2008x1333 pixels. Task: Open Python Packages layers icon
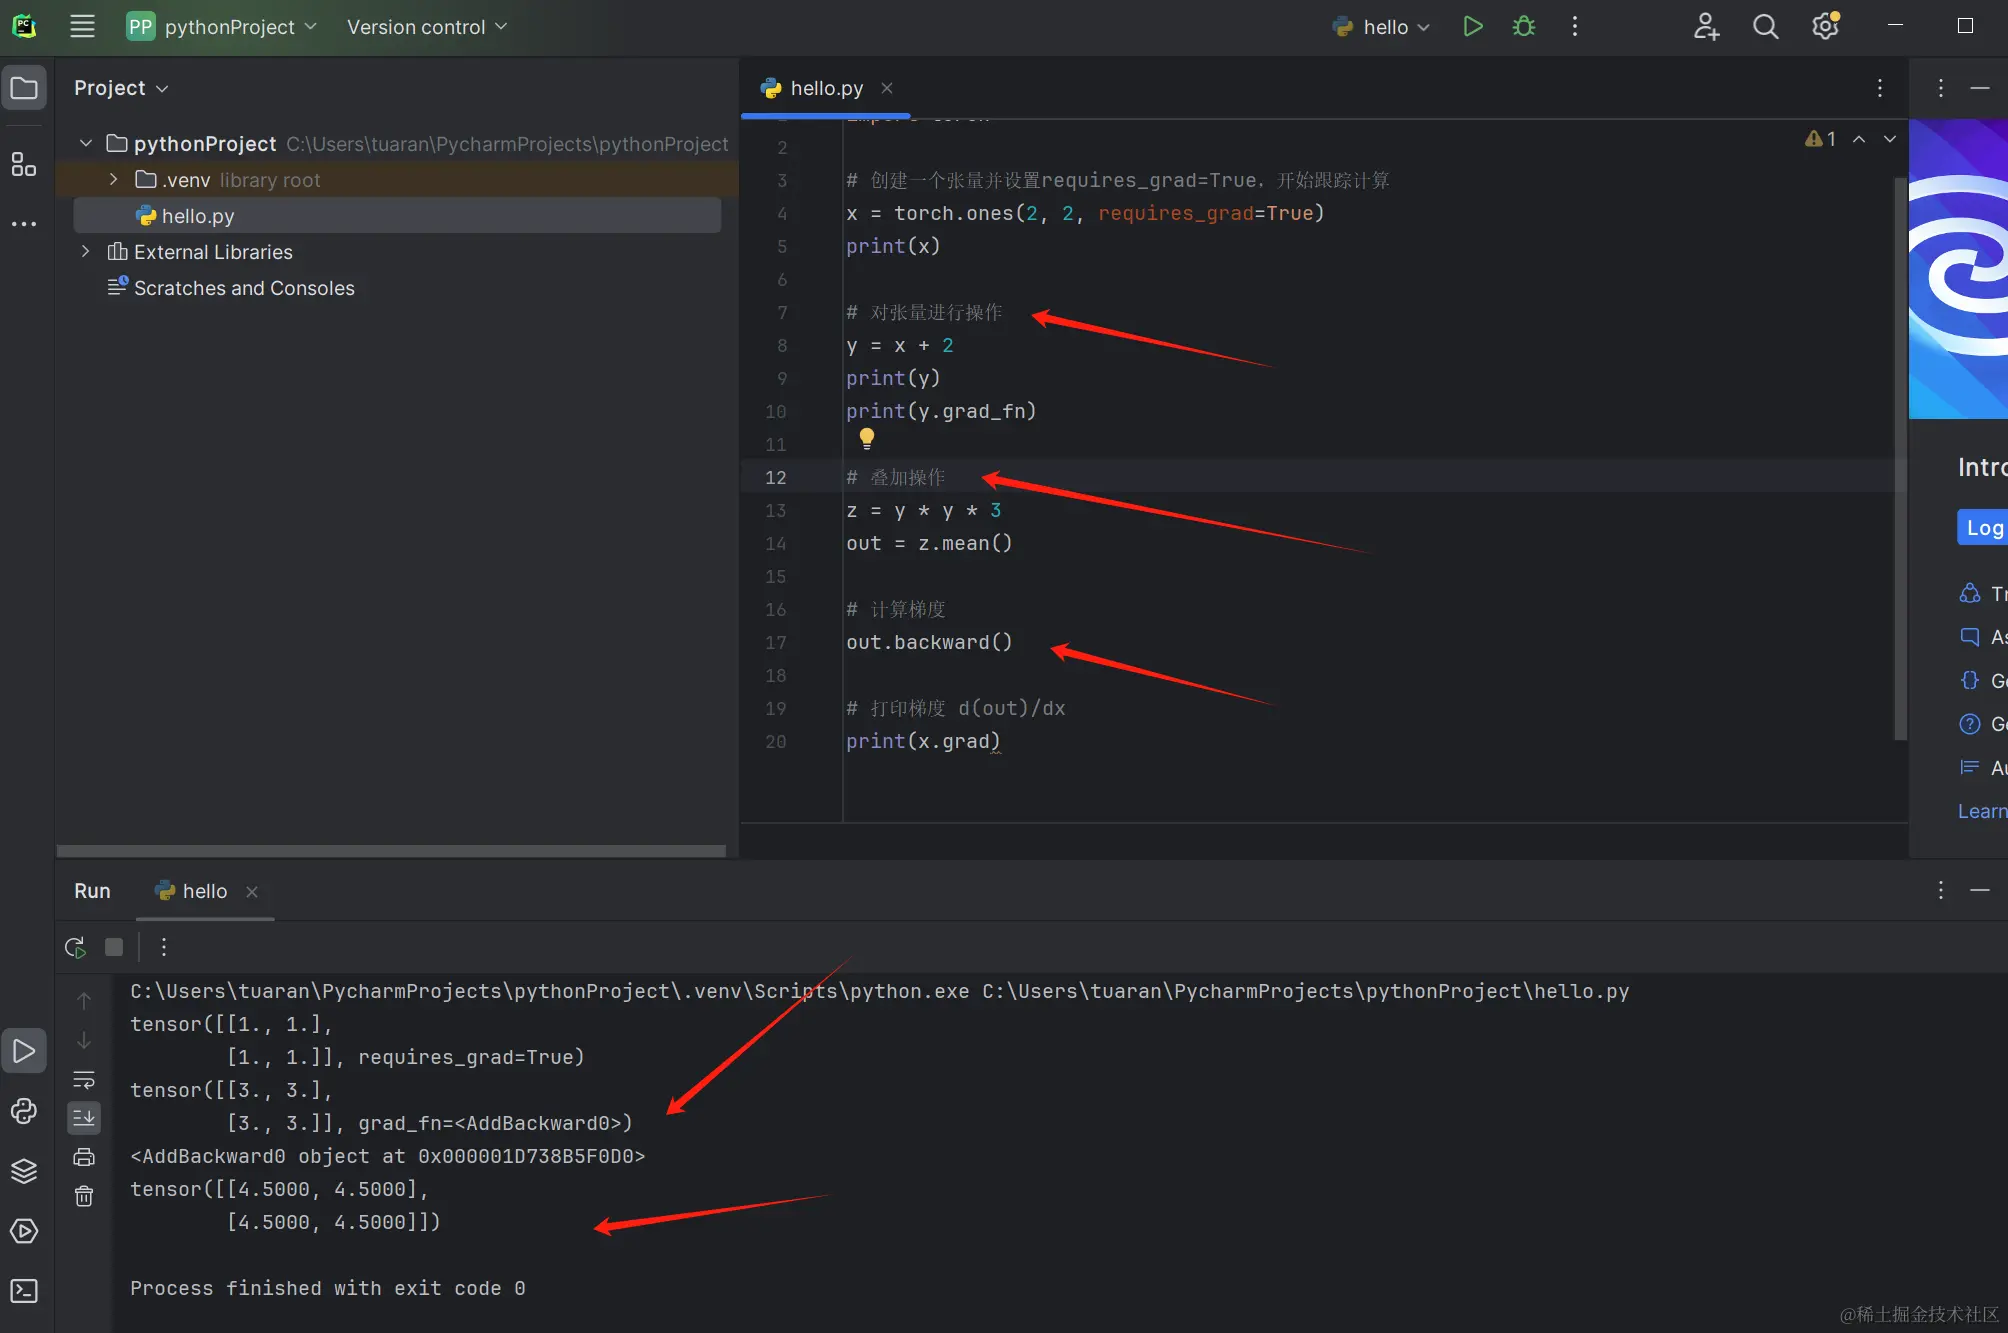(x=24, y=1171)
